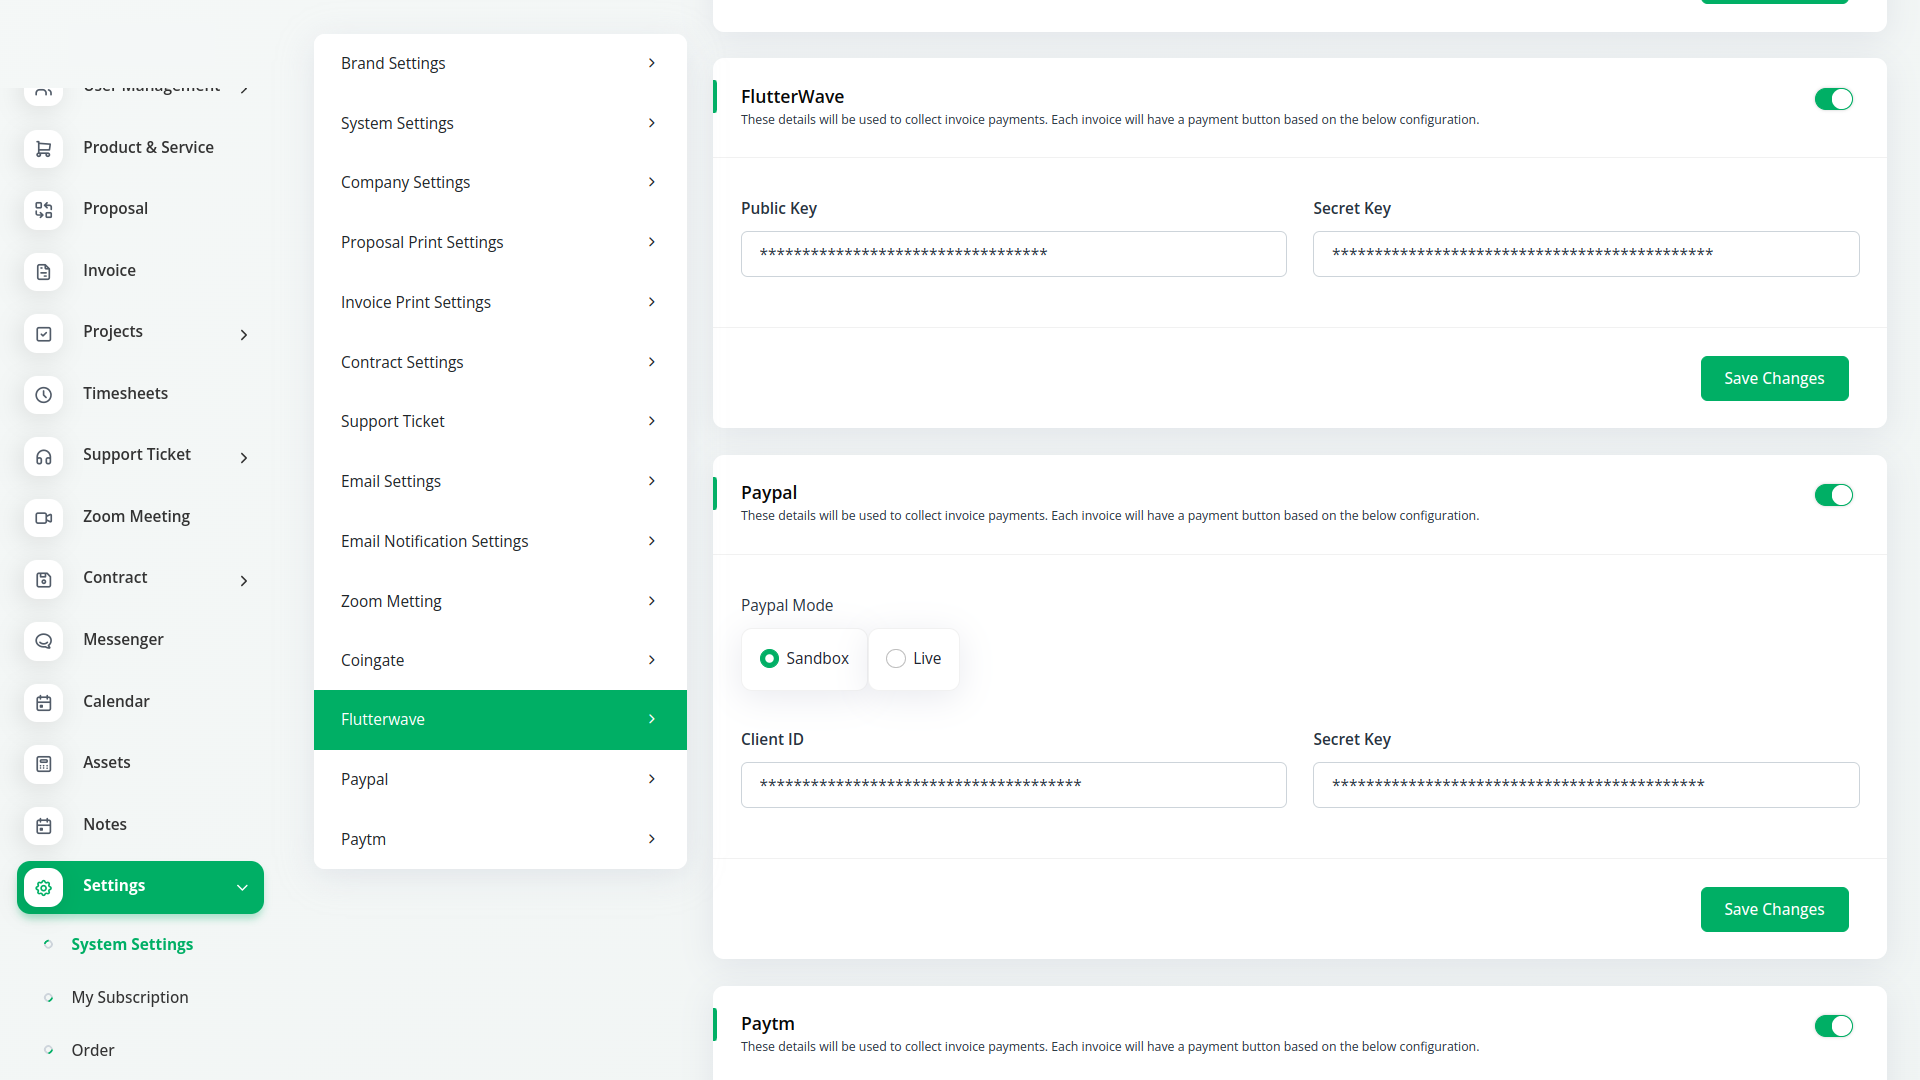Expand the Projects sidebar submenu

point(244,335)
